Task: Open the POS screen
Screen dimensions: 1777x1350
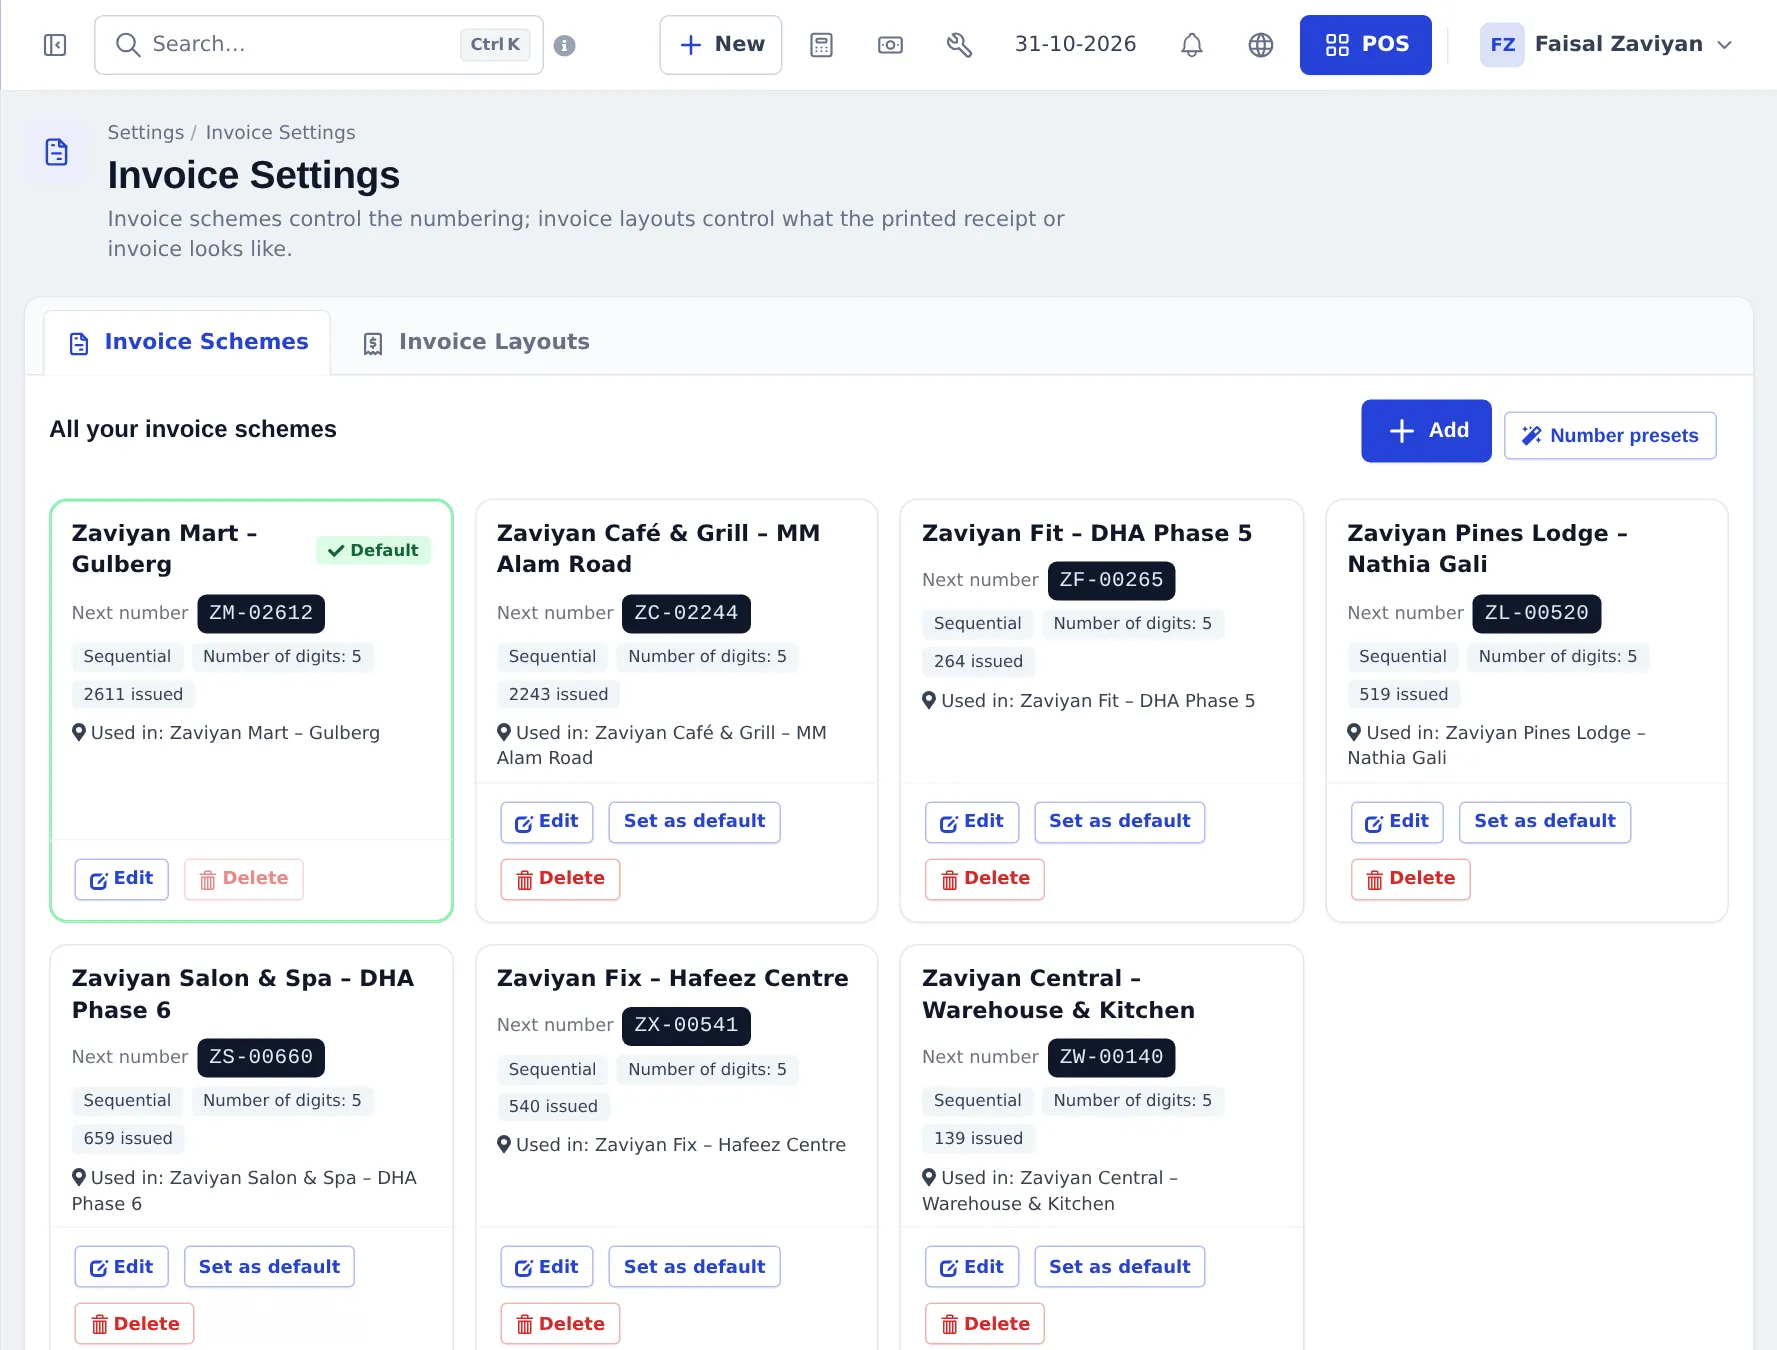Action: [1366, 45]
